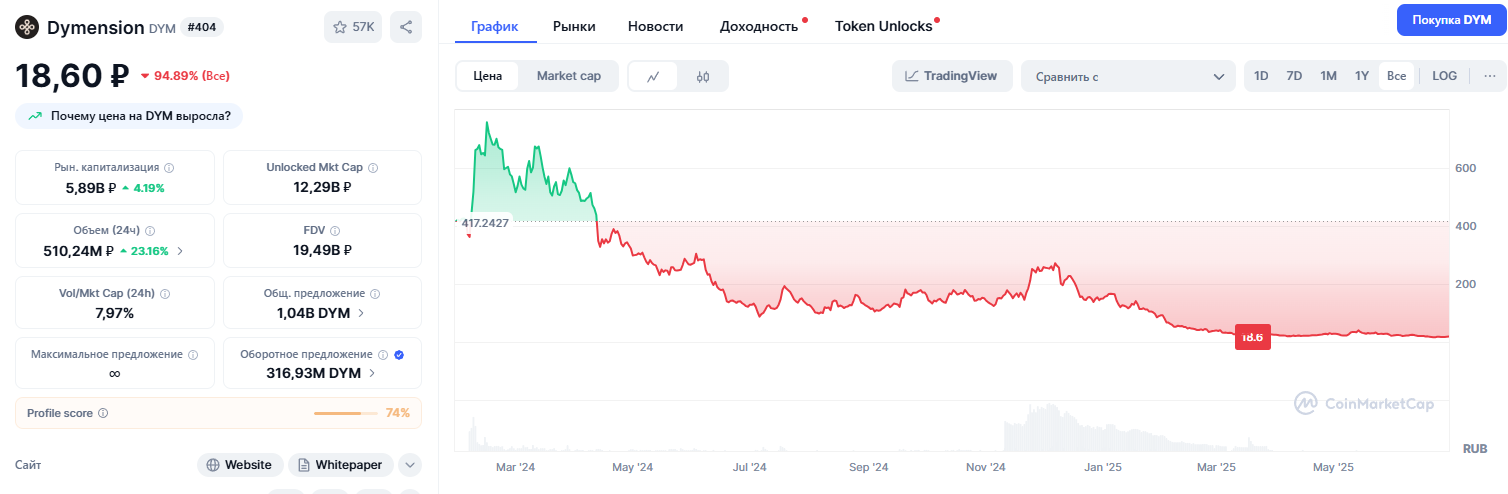Click the Покупка DYM button
This screenshot has height=494, width=1508.
1451,20
